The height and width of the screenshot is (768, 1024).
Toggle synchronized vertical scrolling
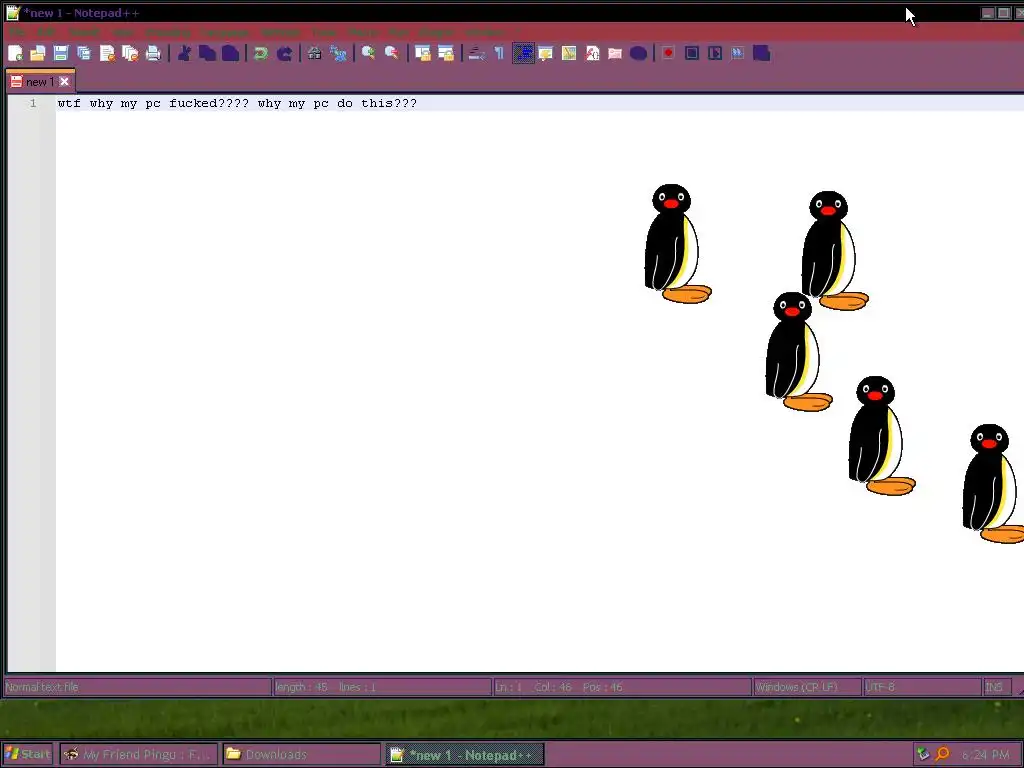click(423, 54)
